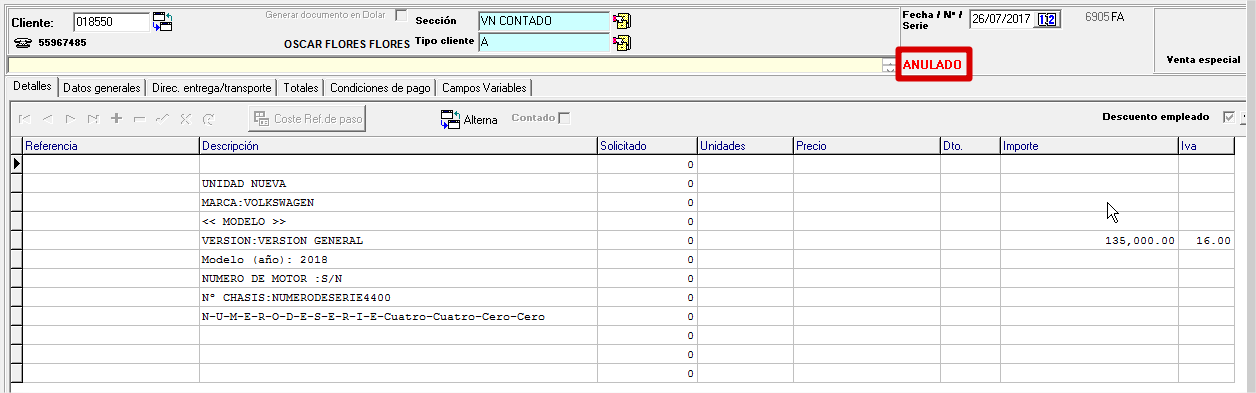Add a new line with plus icon
1256x393 pixels.
(116, 119)
